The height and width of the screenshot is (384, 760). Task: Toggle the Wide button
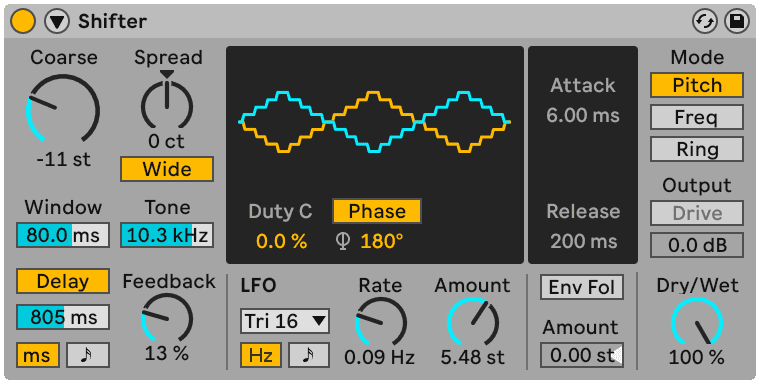tap(167, 169)
